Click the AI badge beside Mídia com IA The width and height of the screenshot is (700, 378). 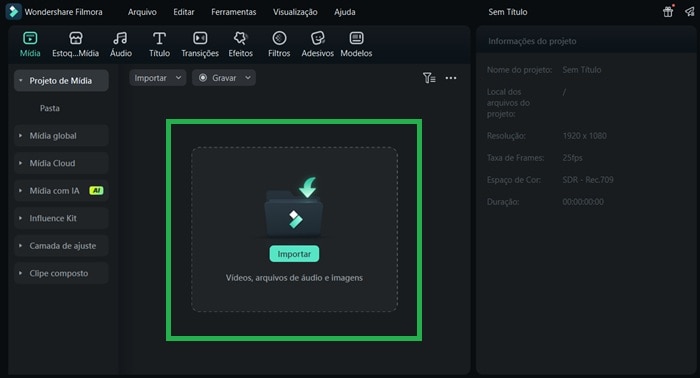pos(96,191)
